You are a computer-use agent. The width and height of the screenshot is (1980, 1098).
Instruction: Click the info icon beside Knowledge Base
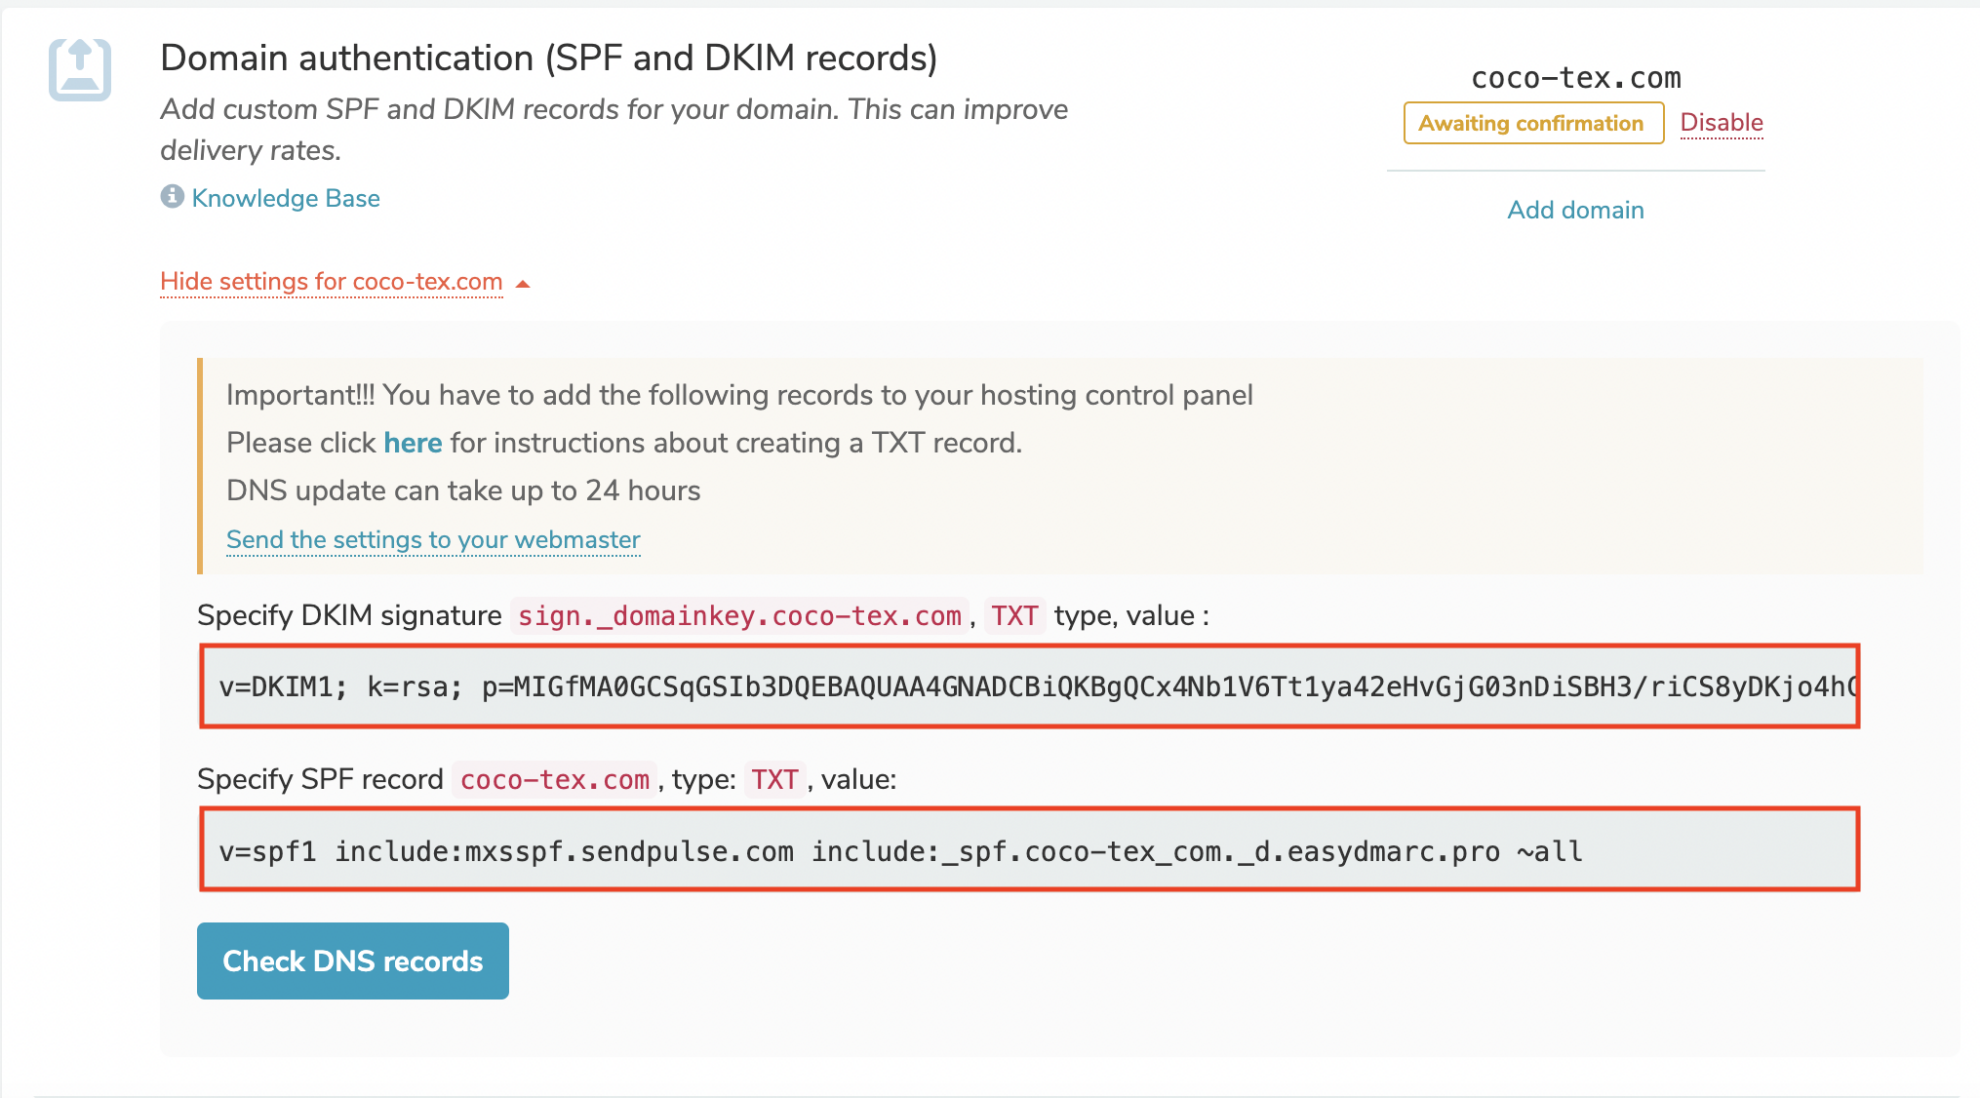pyautogui.click(x=172, y=197)
